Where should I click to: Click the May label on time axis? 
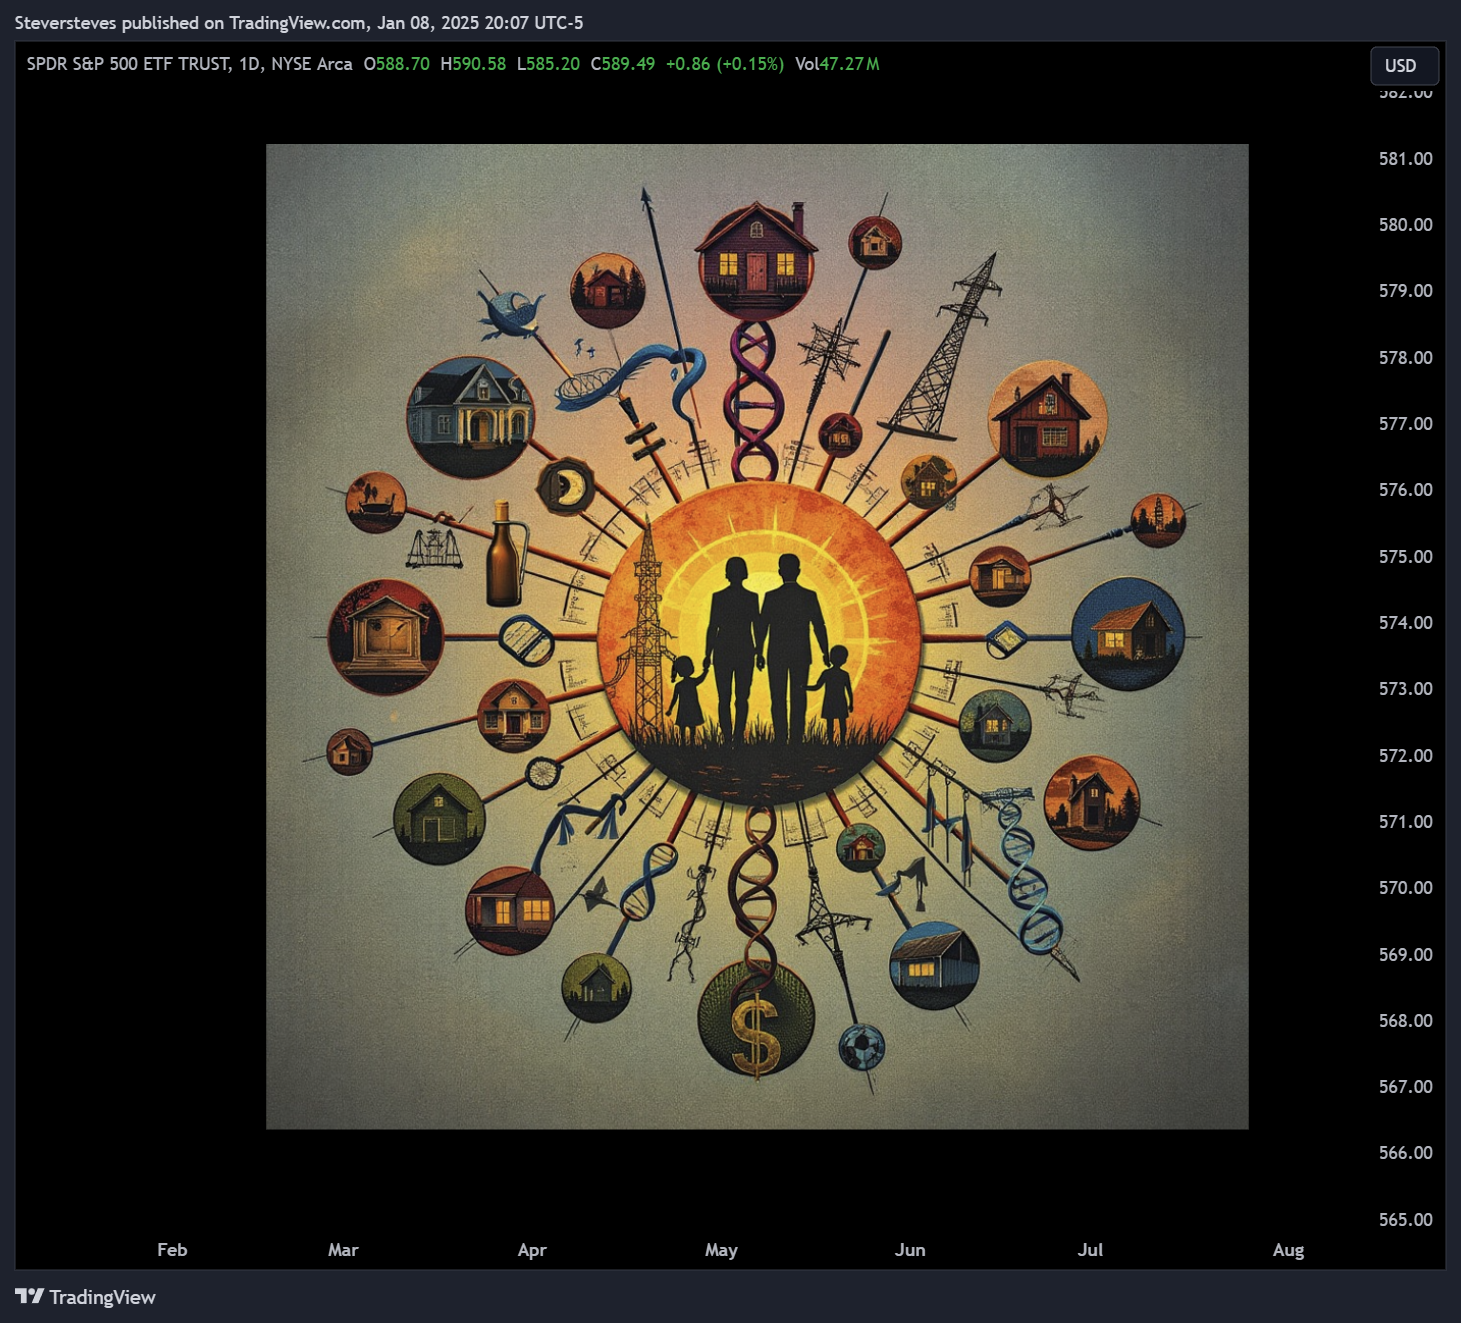pyautogui.click(x=721, y=1250)
